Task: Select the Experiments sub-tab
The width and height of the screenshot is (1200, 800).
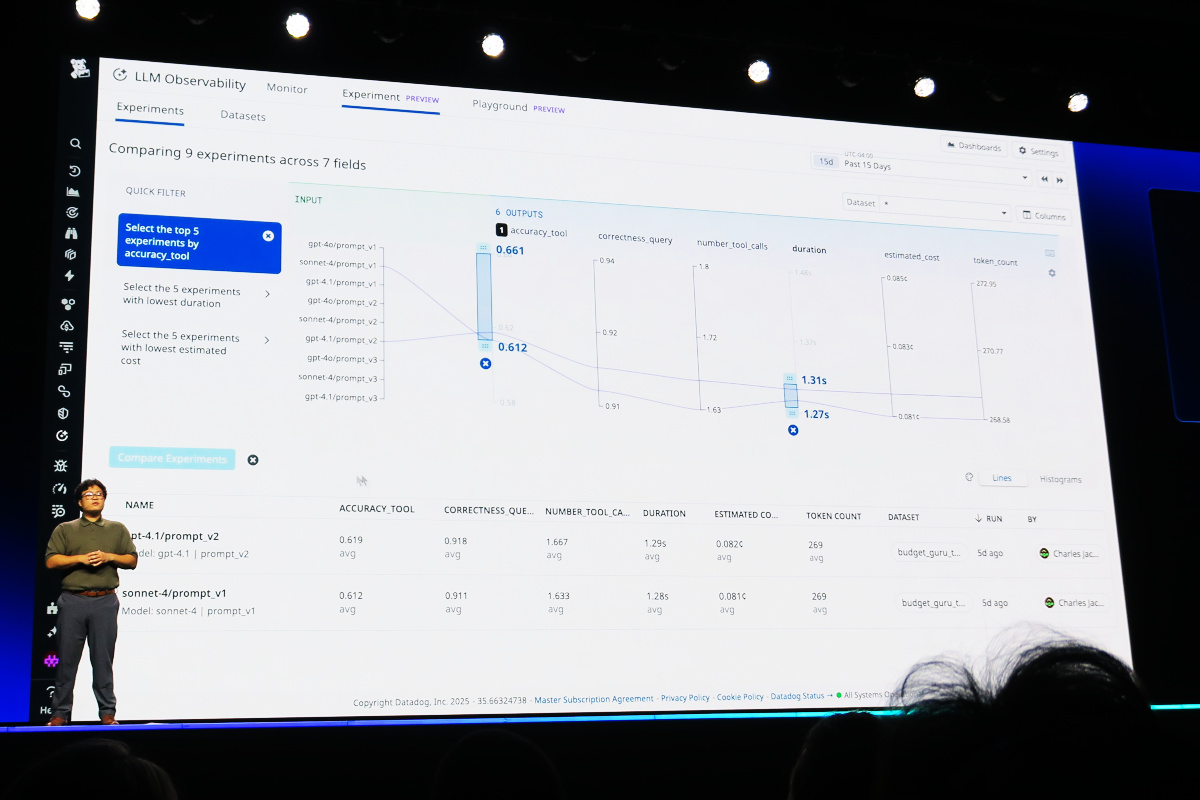Action: (150, 109)
